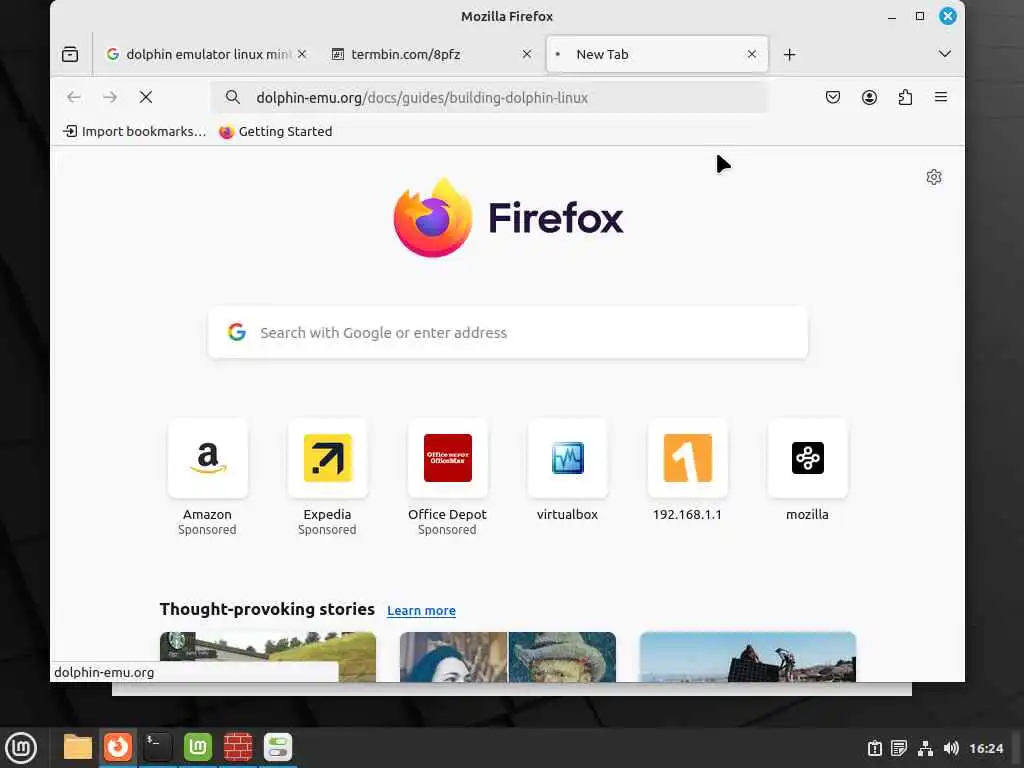Screen dimensions: 1024x768
Task: Launch the Files folder from the taskbar
Action: tap(78, 747)
